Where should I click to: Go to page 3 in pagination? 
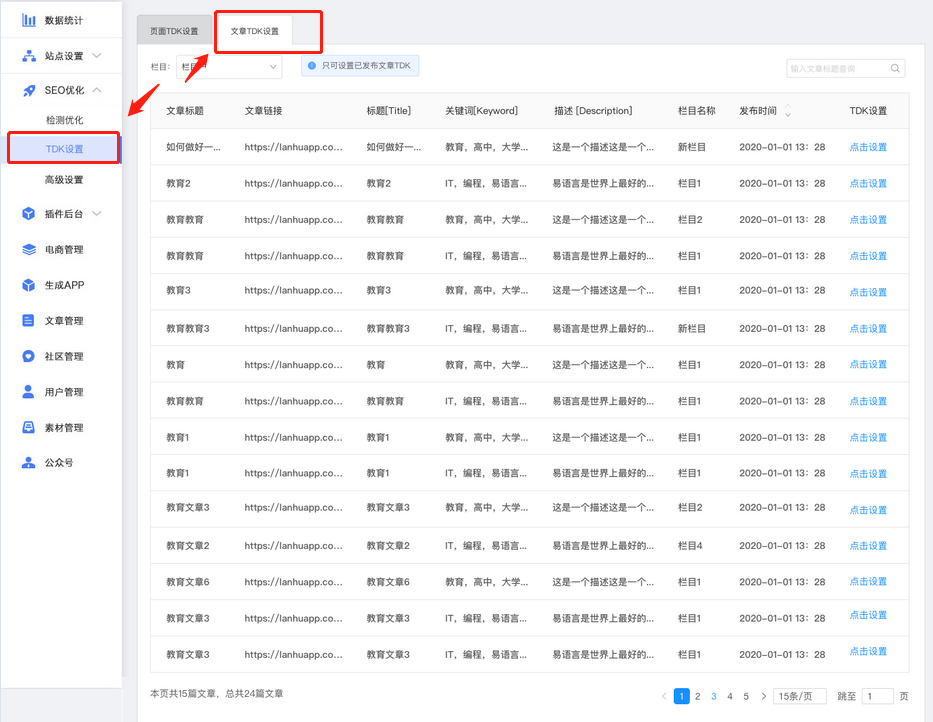pos(714,696)
